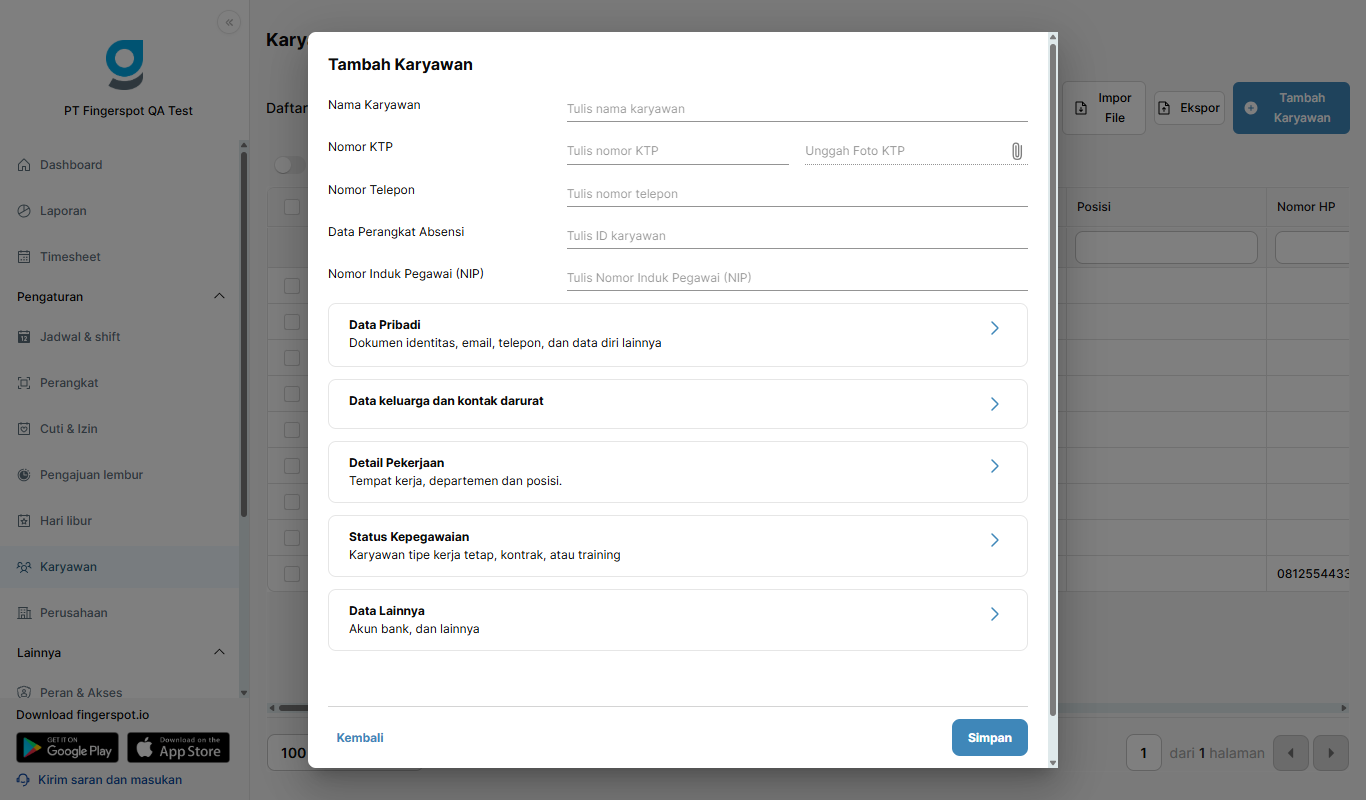Click the Impor File icon button

point(1104,108)
